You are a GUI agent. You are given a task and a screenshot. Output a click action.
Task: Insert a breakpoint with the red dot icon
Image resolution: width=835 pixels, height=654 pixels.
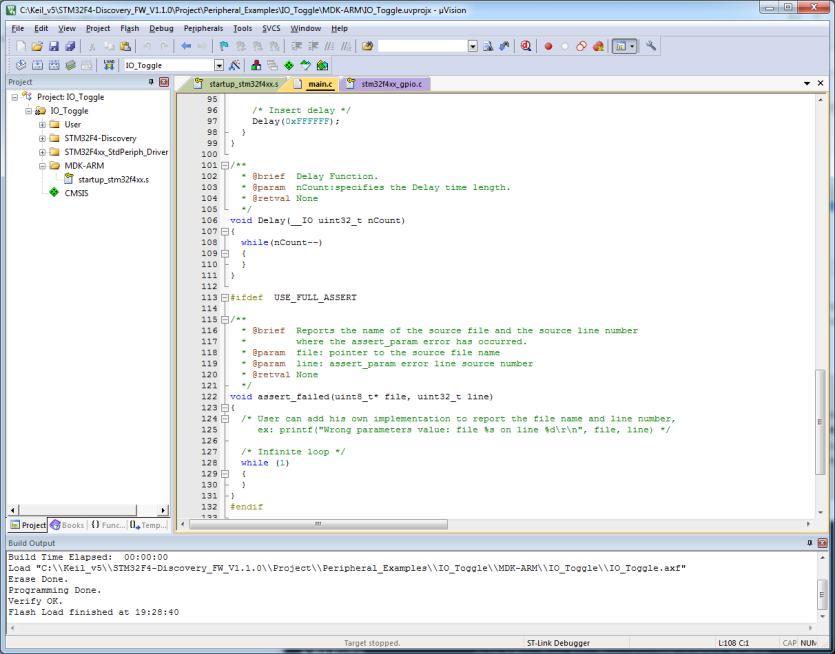pyautogui.click(x=549, y=46)
